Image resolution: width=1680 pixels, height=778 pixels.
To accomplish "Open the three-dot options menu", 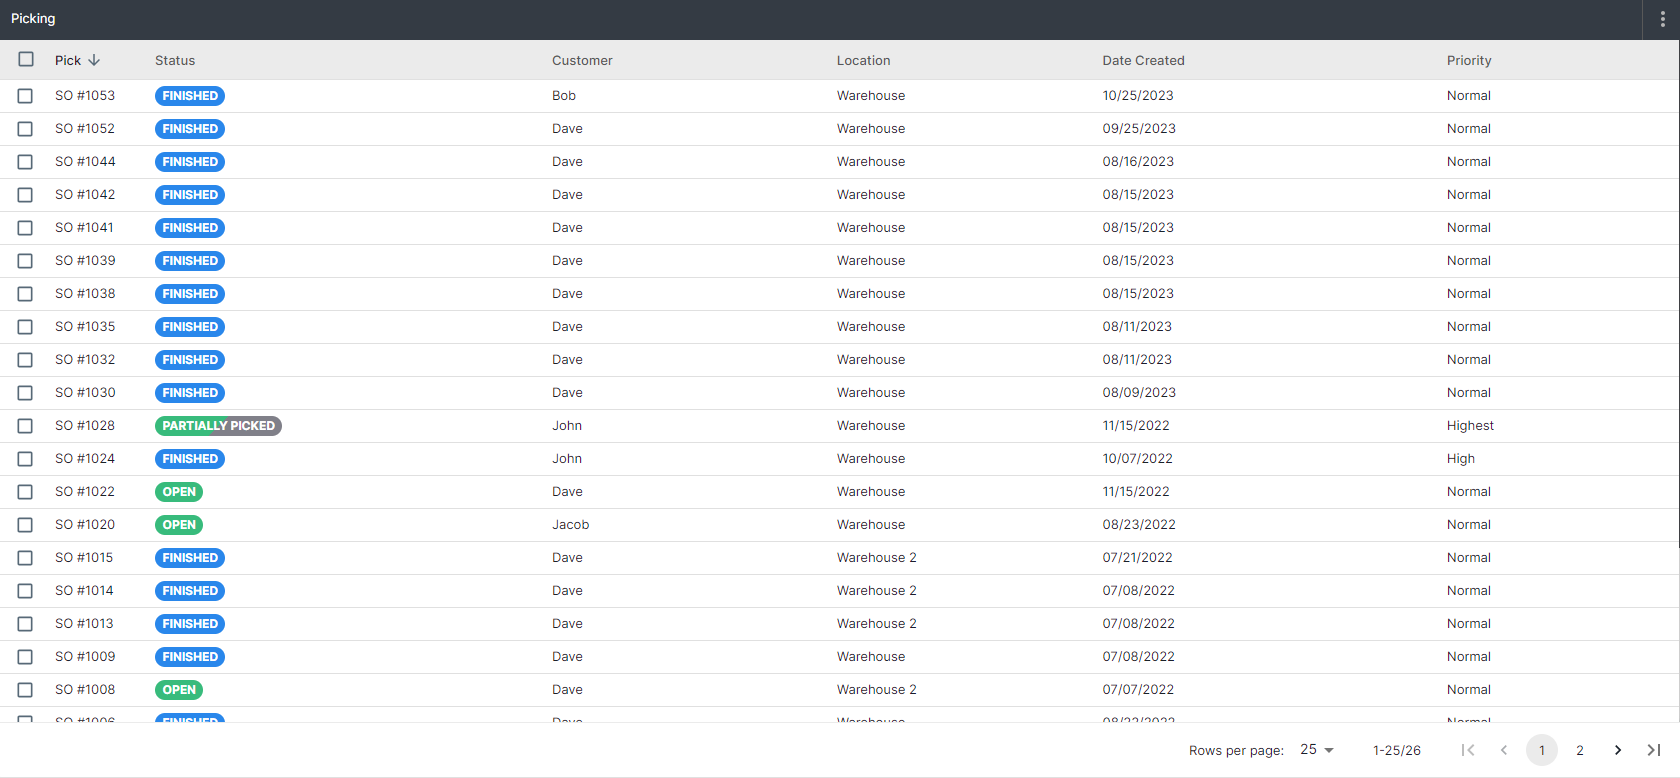I will [1662, 20].
